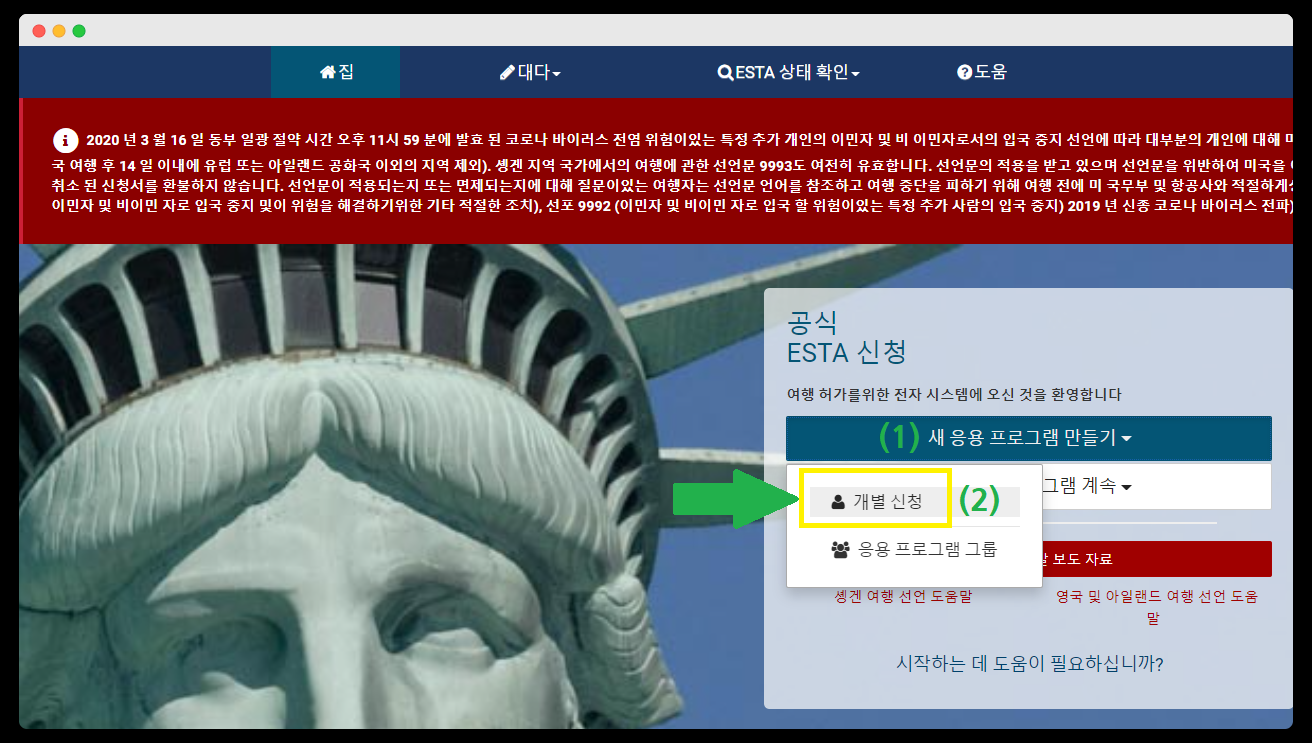The image size is (1312, 743).
Task: Click 시작하는 데 도움이 필요하십니까? link
Action: tap(1029, 663)
